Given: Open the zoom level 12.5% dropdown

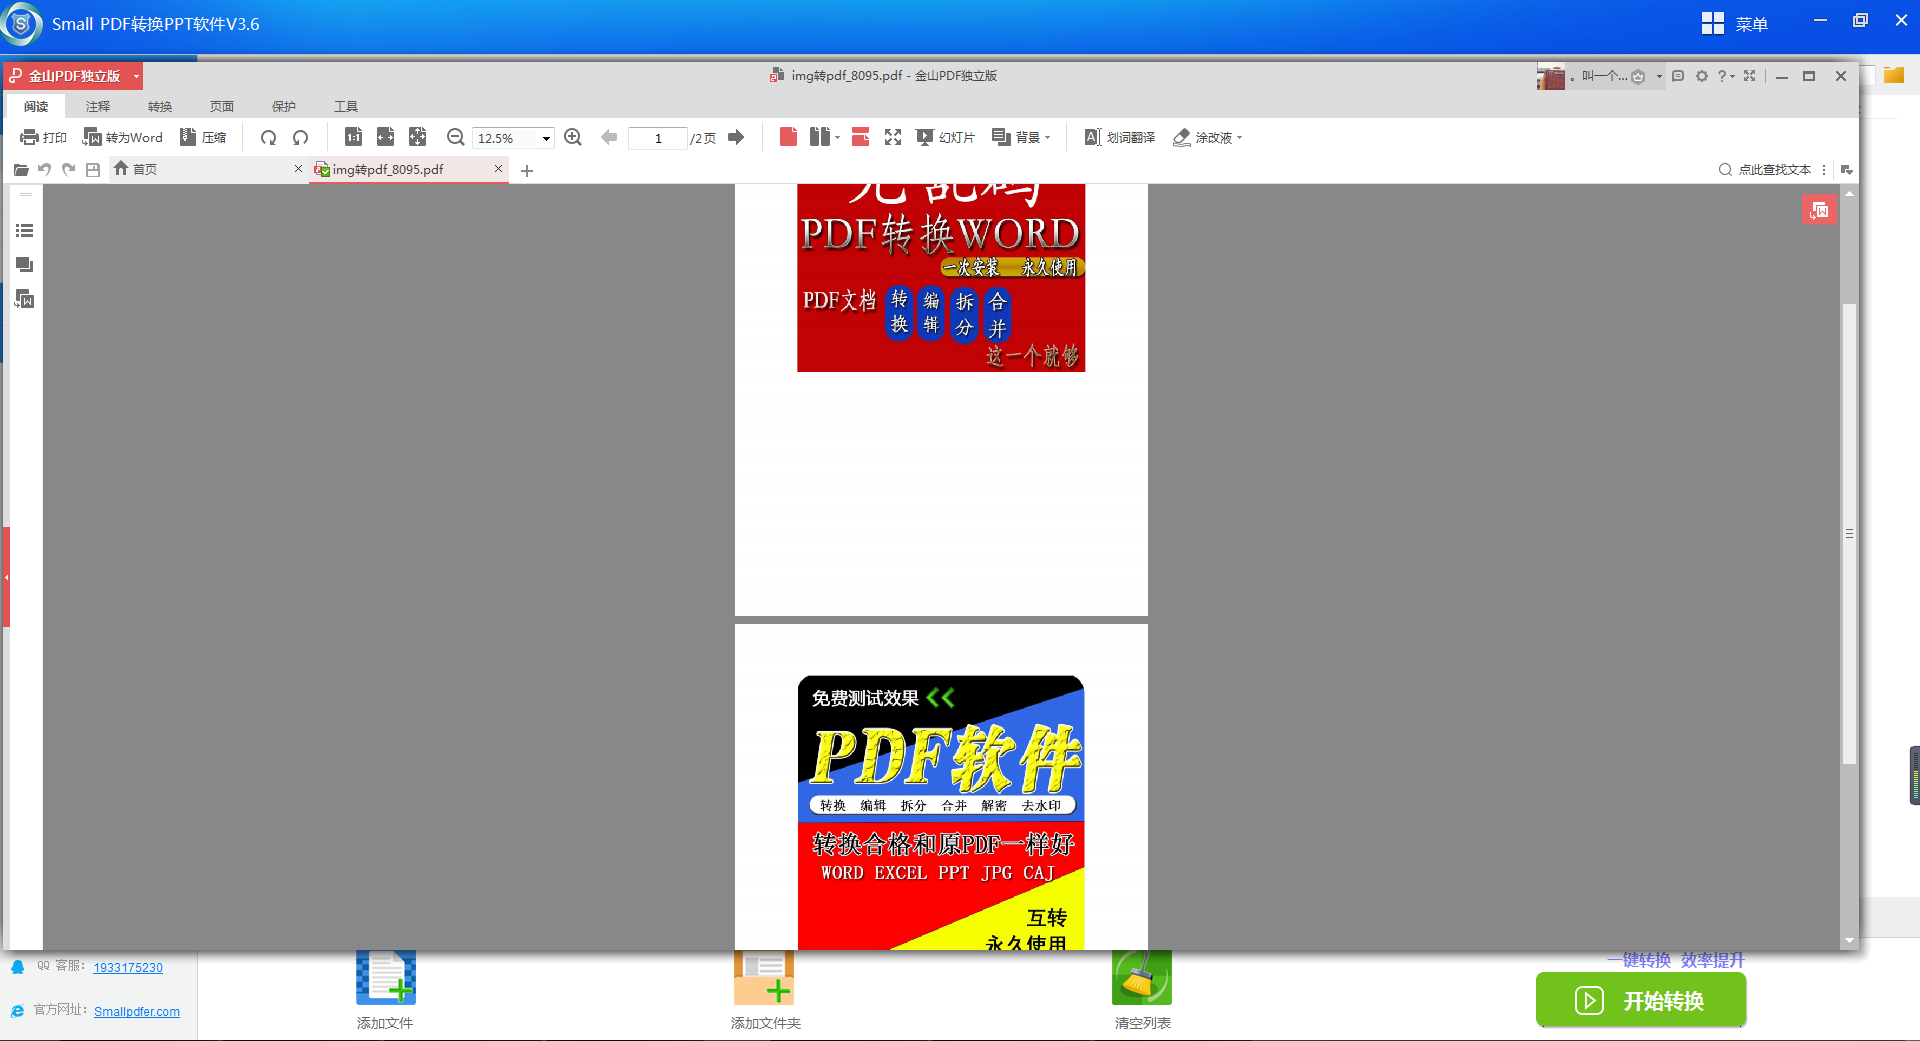Looking at the screenshot, I should [x=546, y=139].
